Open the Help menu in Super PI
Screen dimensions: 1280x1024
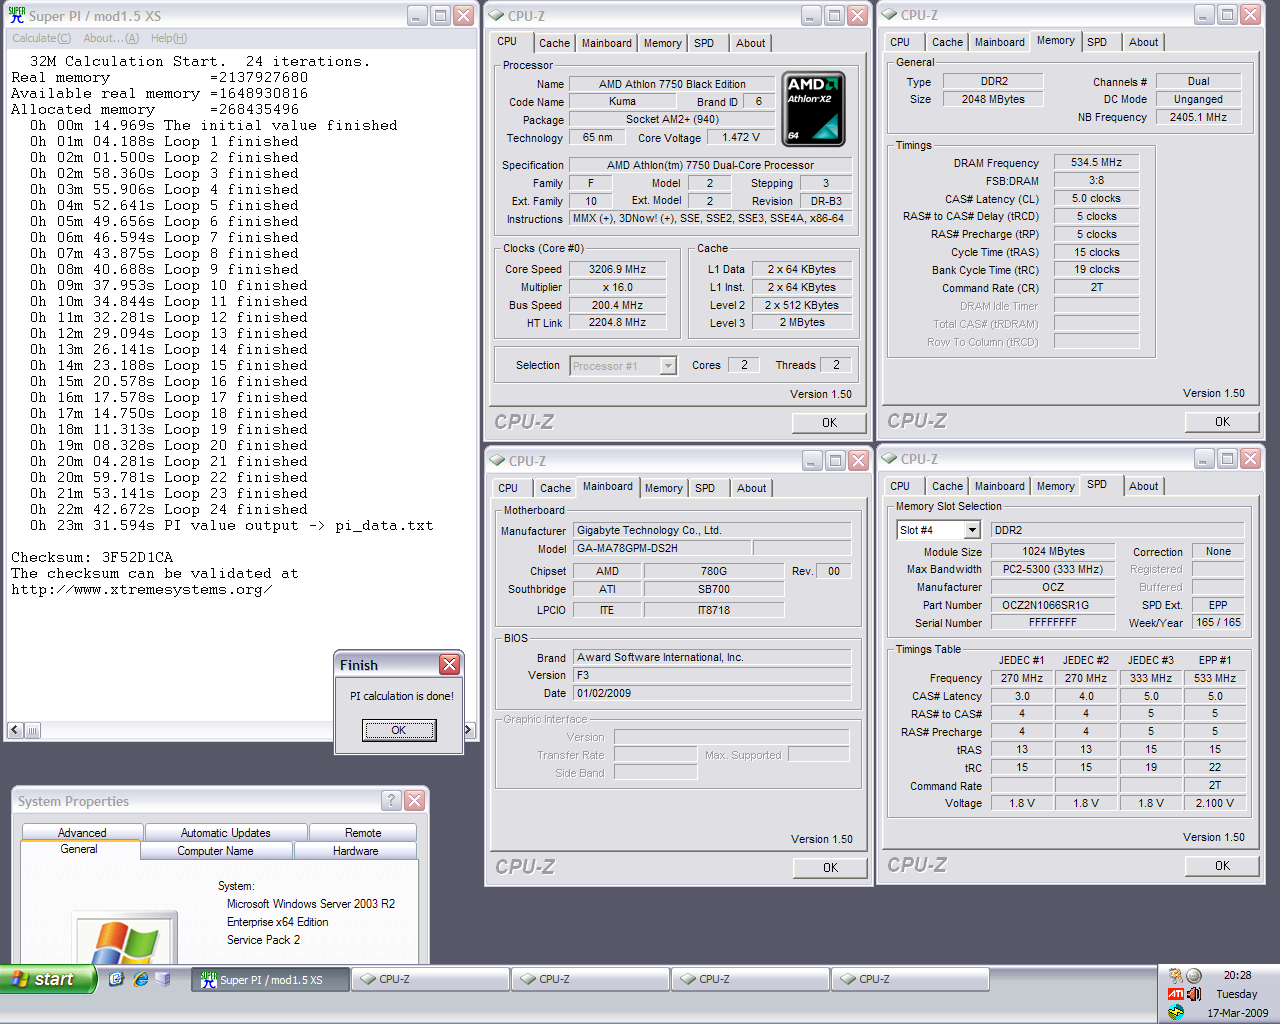(x=169, y=38)
